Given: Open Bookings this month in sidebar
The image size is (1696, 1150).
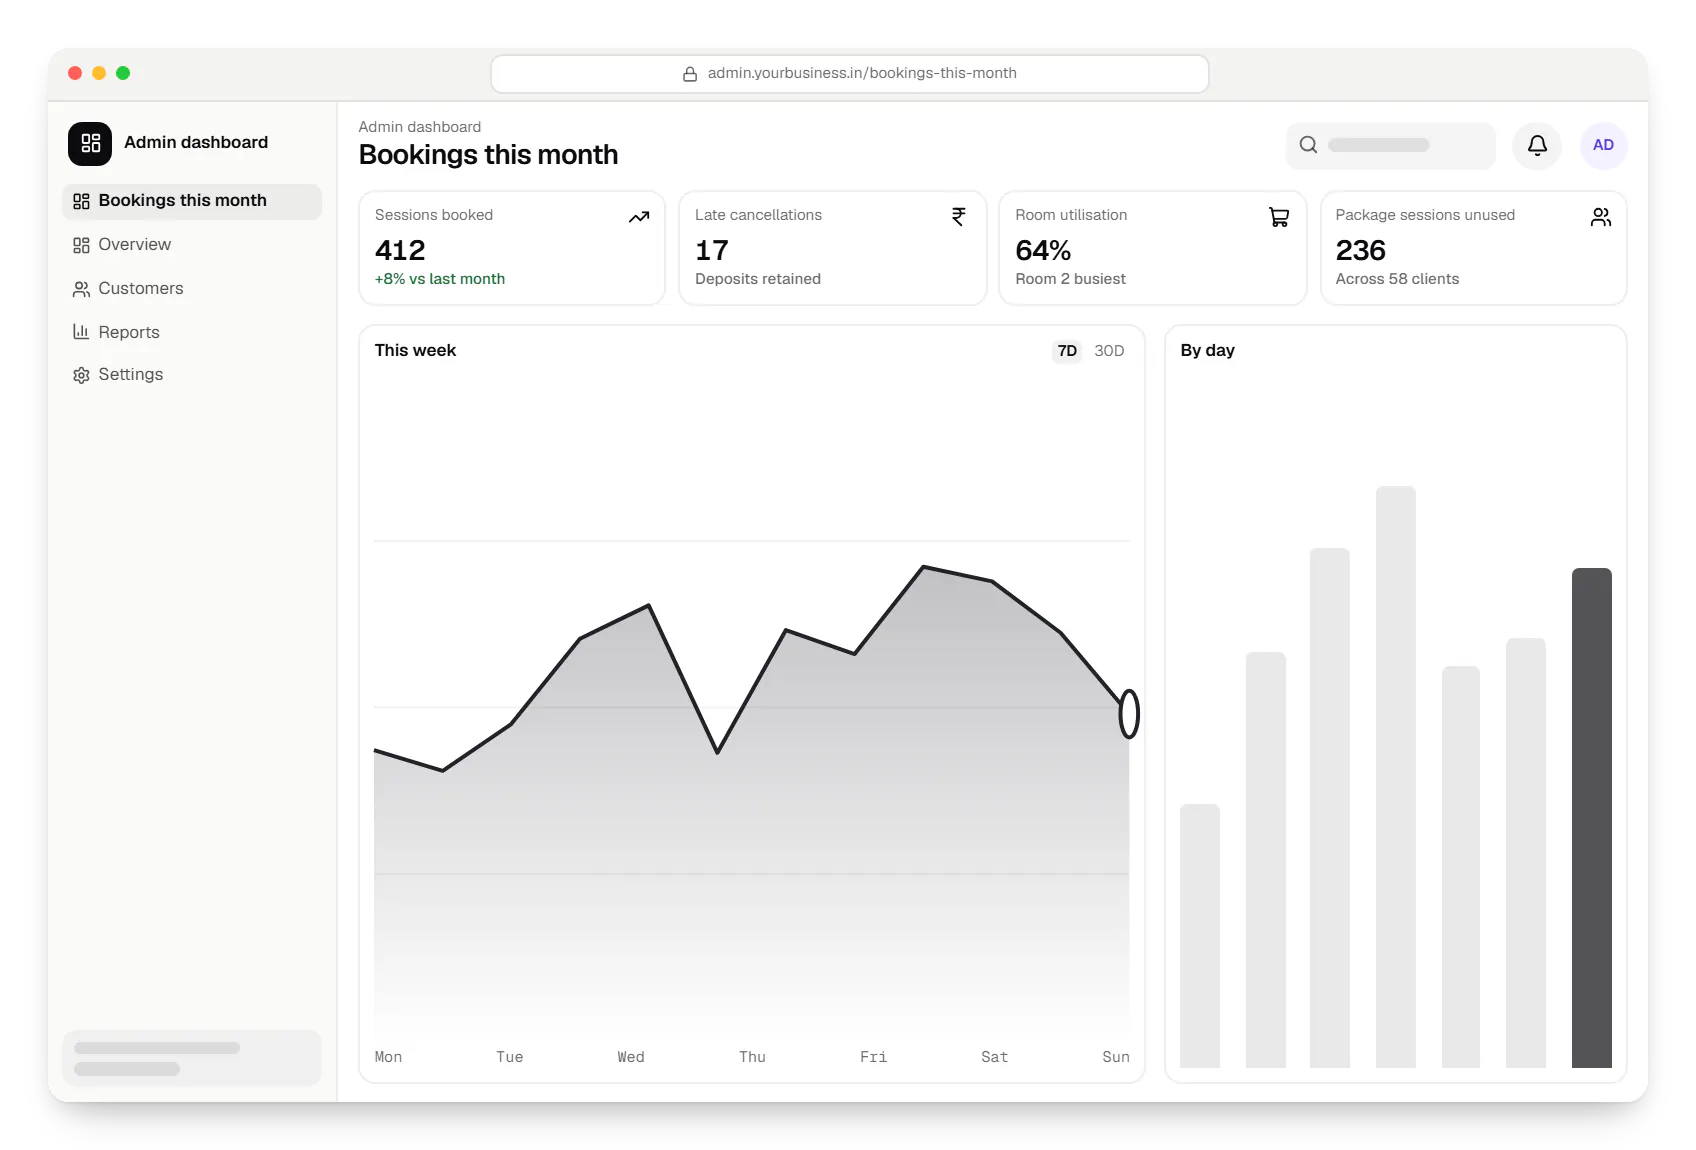Looking at the screenshot, I should pyautogui.click(x=192, y=201).
